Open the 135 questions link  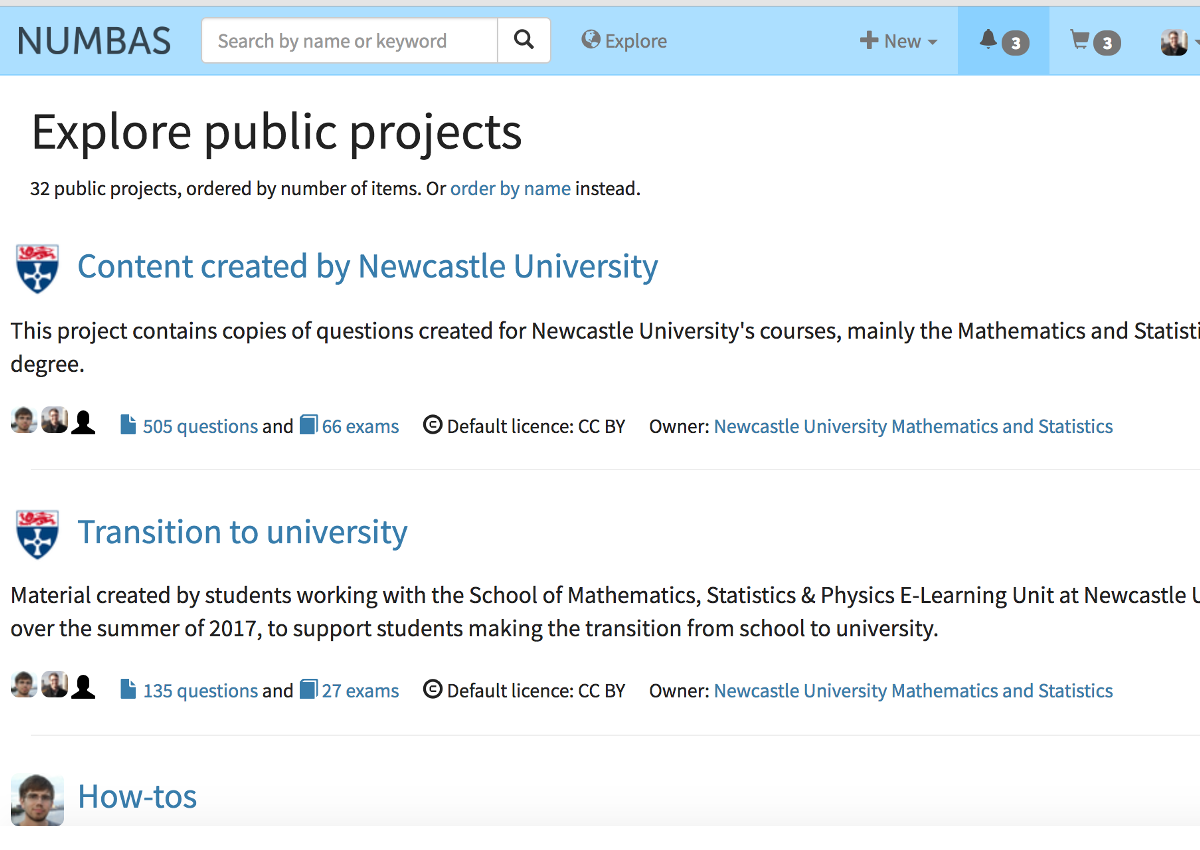point(189,691)
